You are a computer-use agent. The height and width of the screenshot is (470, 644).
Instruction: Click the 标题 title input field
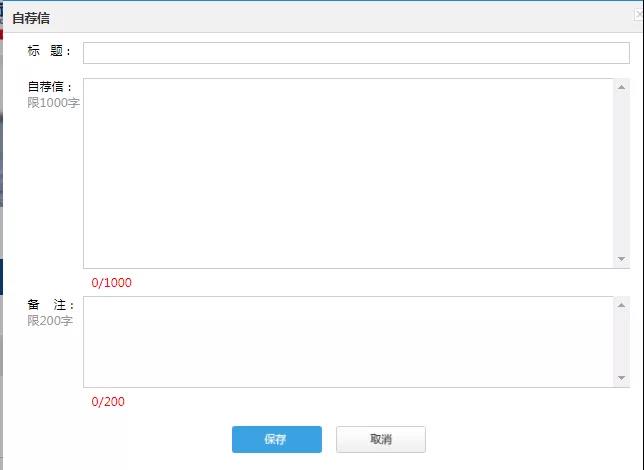(x=356, y=53)
